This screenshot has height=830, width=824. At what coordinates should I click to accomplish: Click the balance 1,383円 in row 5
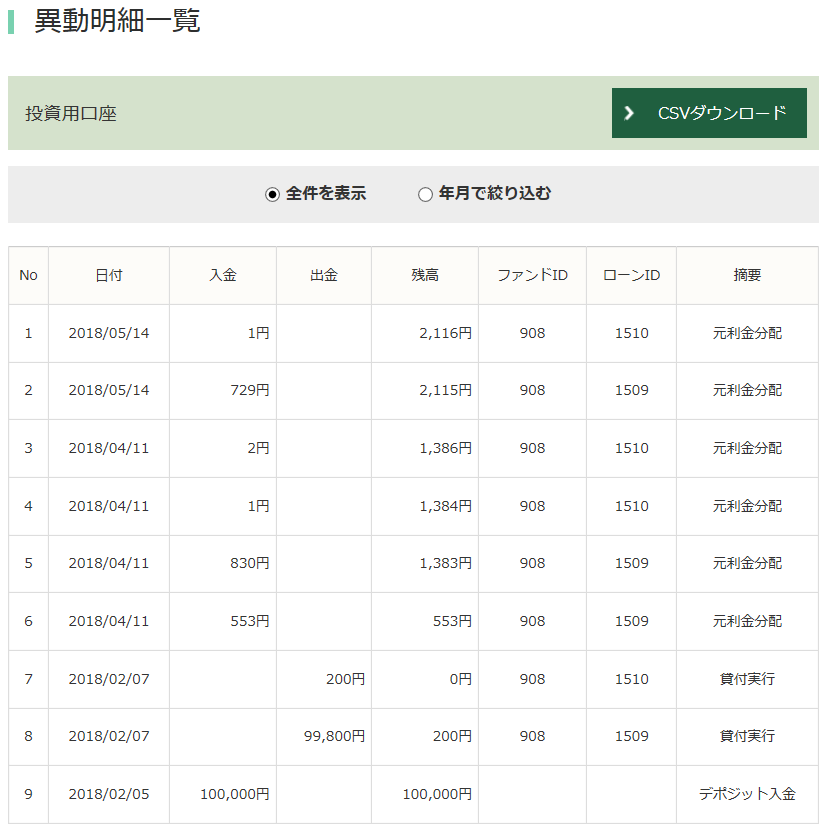[445, 563]
